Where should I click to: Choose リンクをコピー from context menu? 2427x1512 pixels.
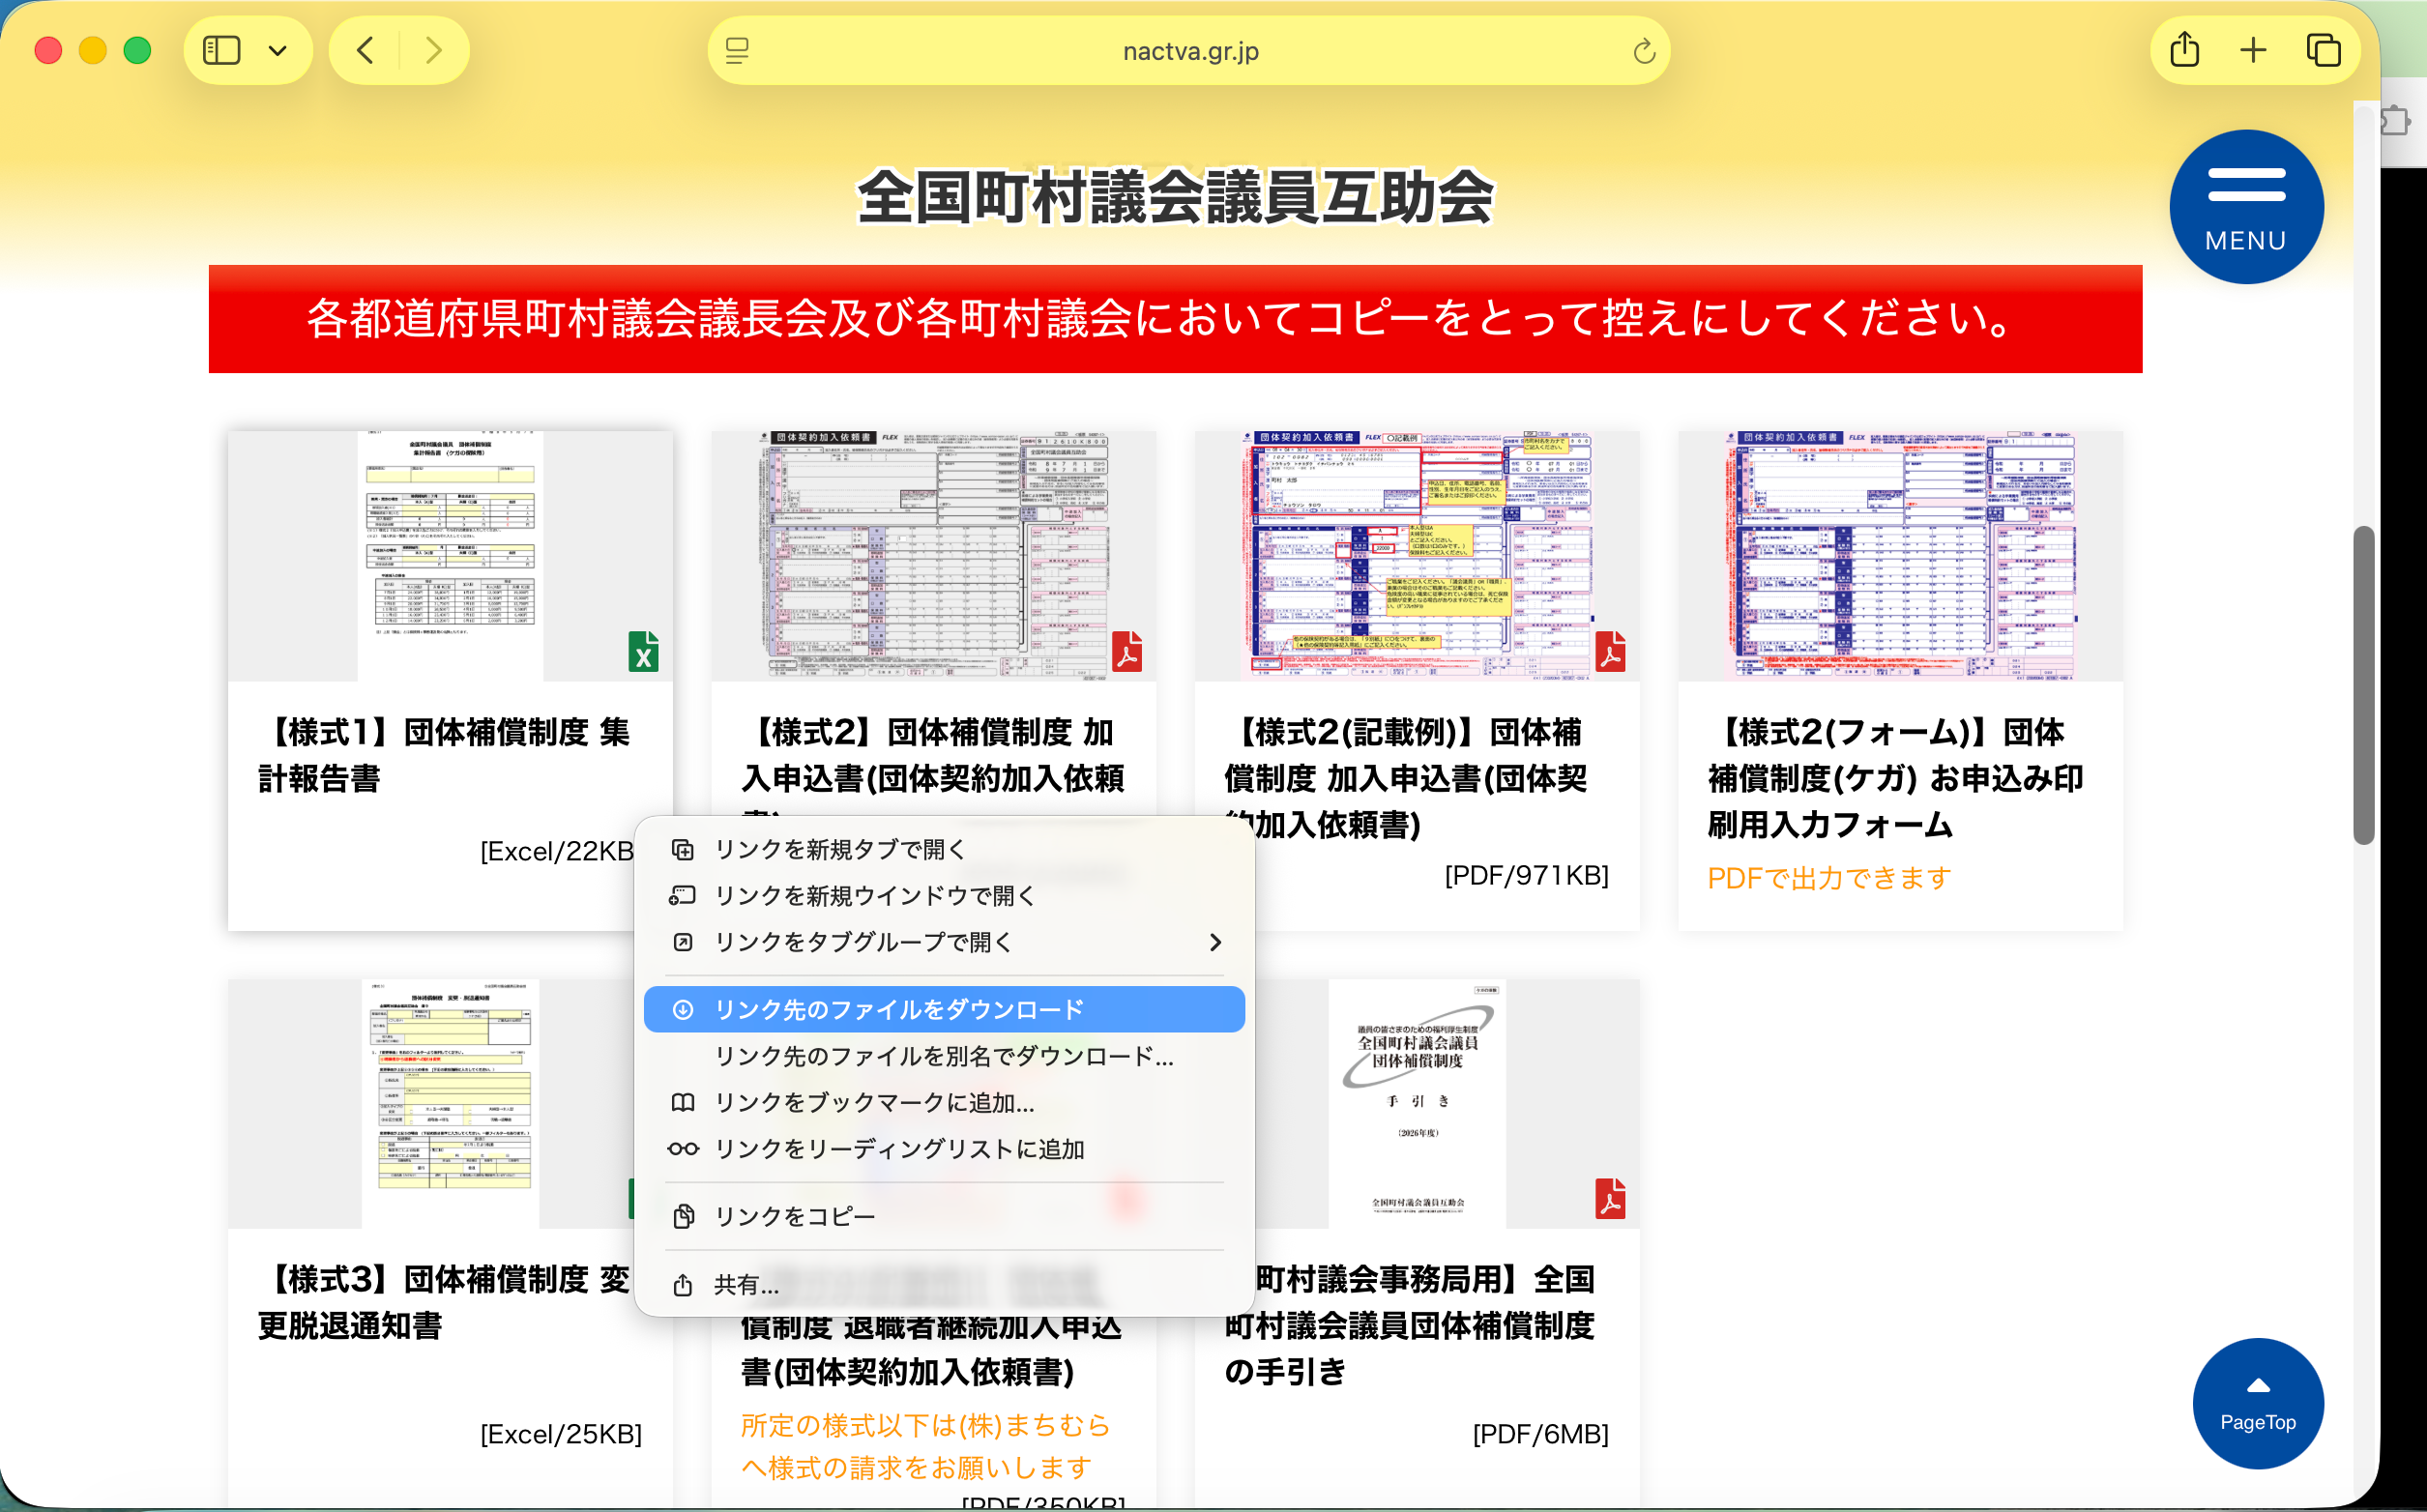pos(944,1216)
